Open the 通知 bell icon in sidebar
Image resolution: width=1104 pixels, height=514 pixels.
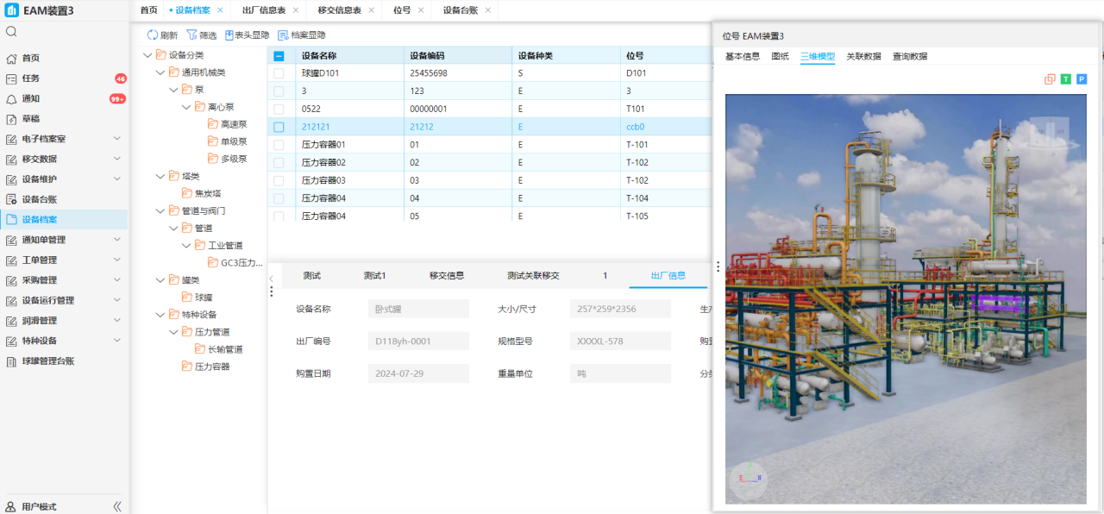(x=11, y=99)
